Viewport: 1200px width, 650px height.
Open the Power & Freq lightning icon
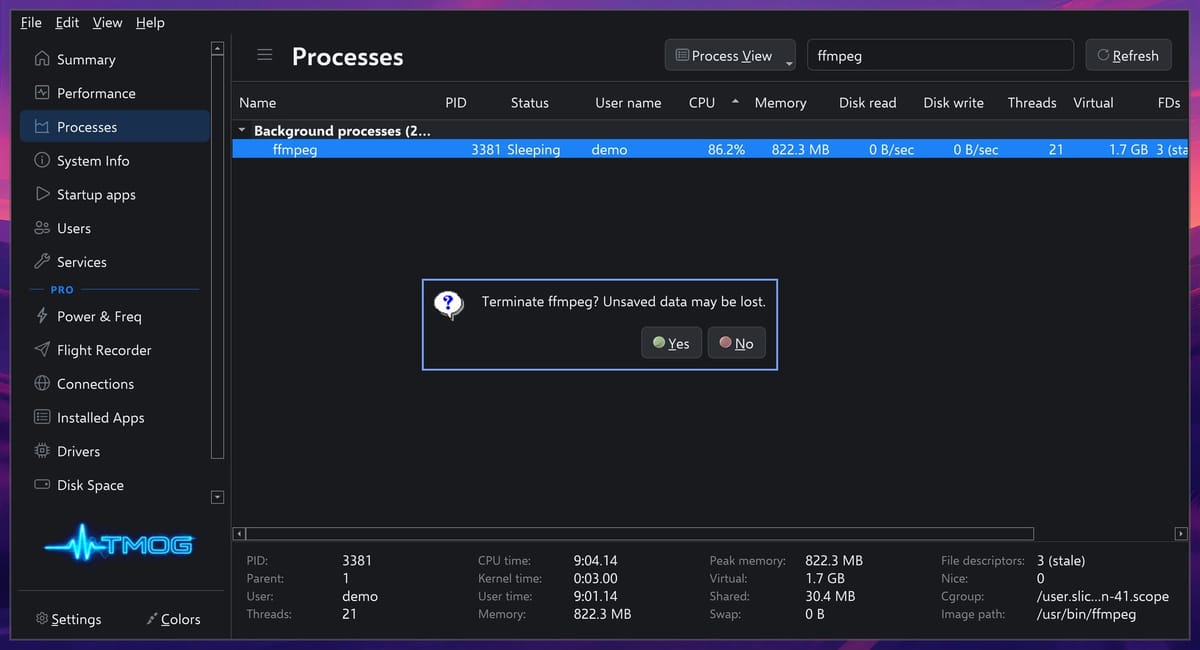(x=41, y=316)
